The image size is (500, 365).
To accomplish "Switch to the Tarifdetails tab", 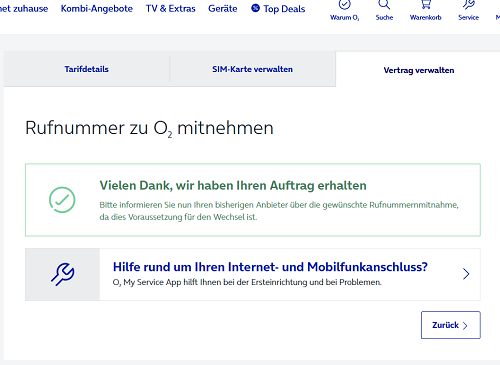I will 87,69.
